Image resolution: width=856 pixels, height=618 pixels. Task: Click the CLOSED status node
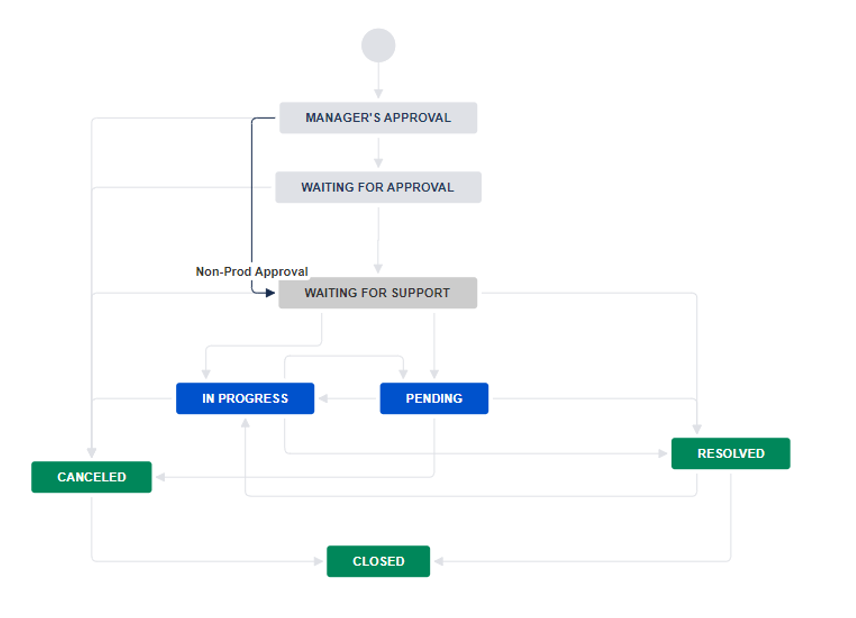point(378,561)
